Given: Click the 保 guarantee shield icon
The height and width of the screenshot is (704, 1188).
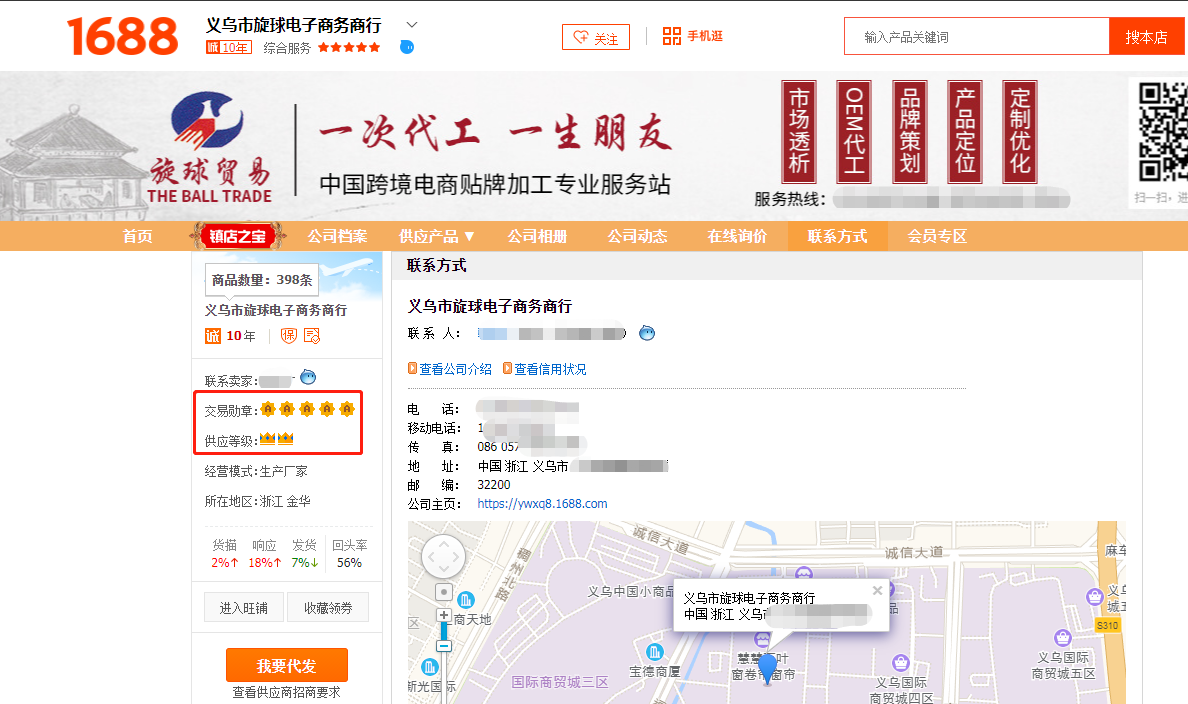Looking at the screenshot, I should [x=289, y=336].
